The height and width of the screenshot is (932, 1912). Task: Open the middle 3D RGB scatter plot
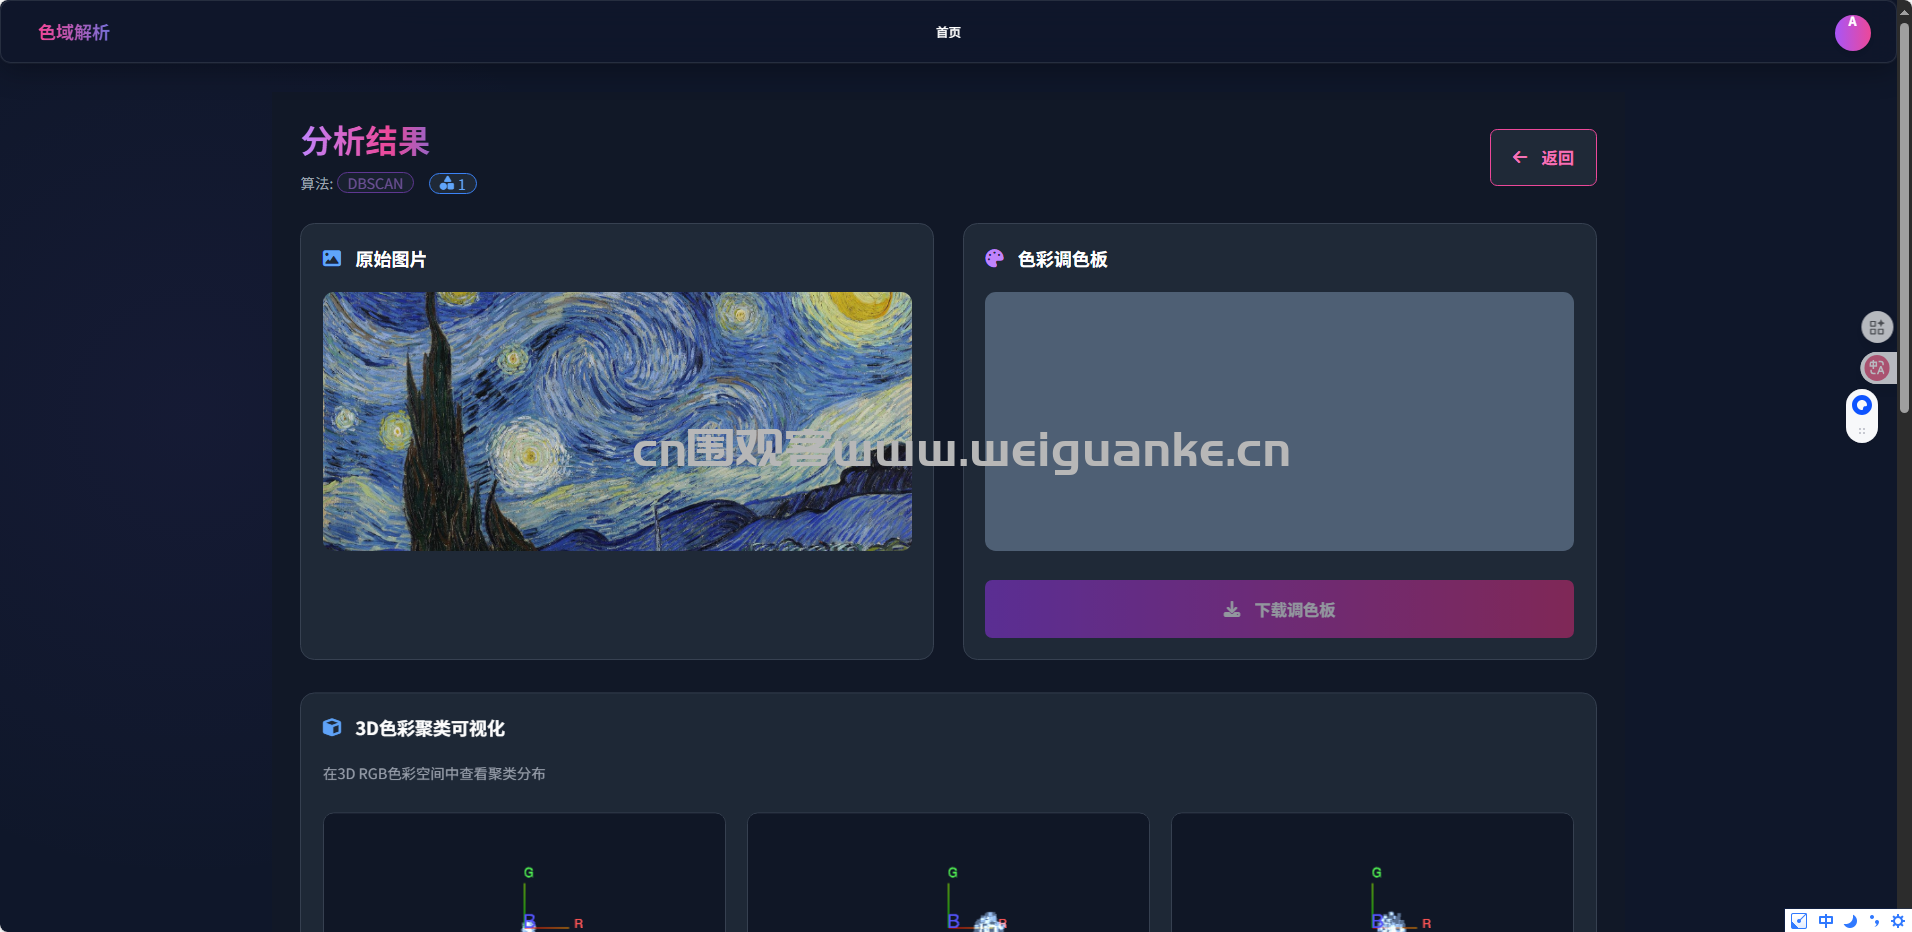tap(948, 873)
